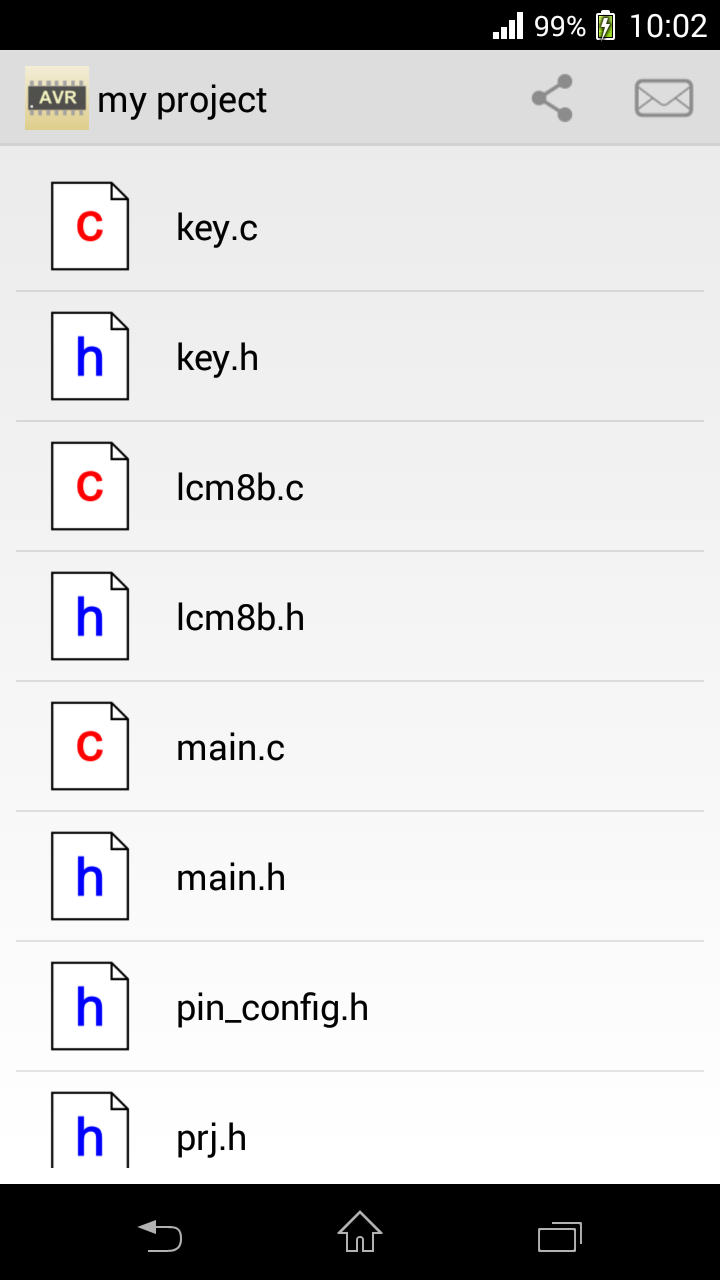Tap the share icon in the action bar
Screen dimensions: 720x1280
pos(552,98)
